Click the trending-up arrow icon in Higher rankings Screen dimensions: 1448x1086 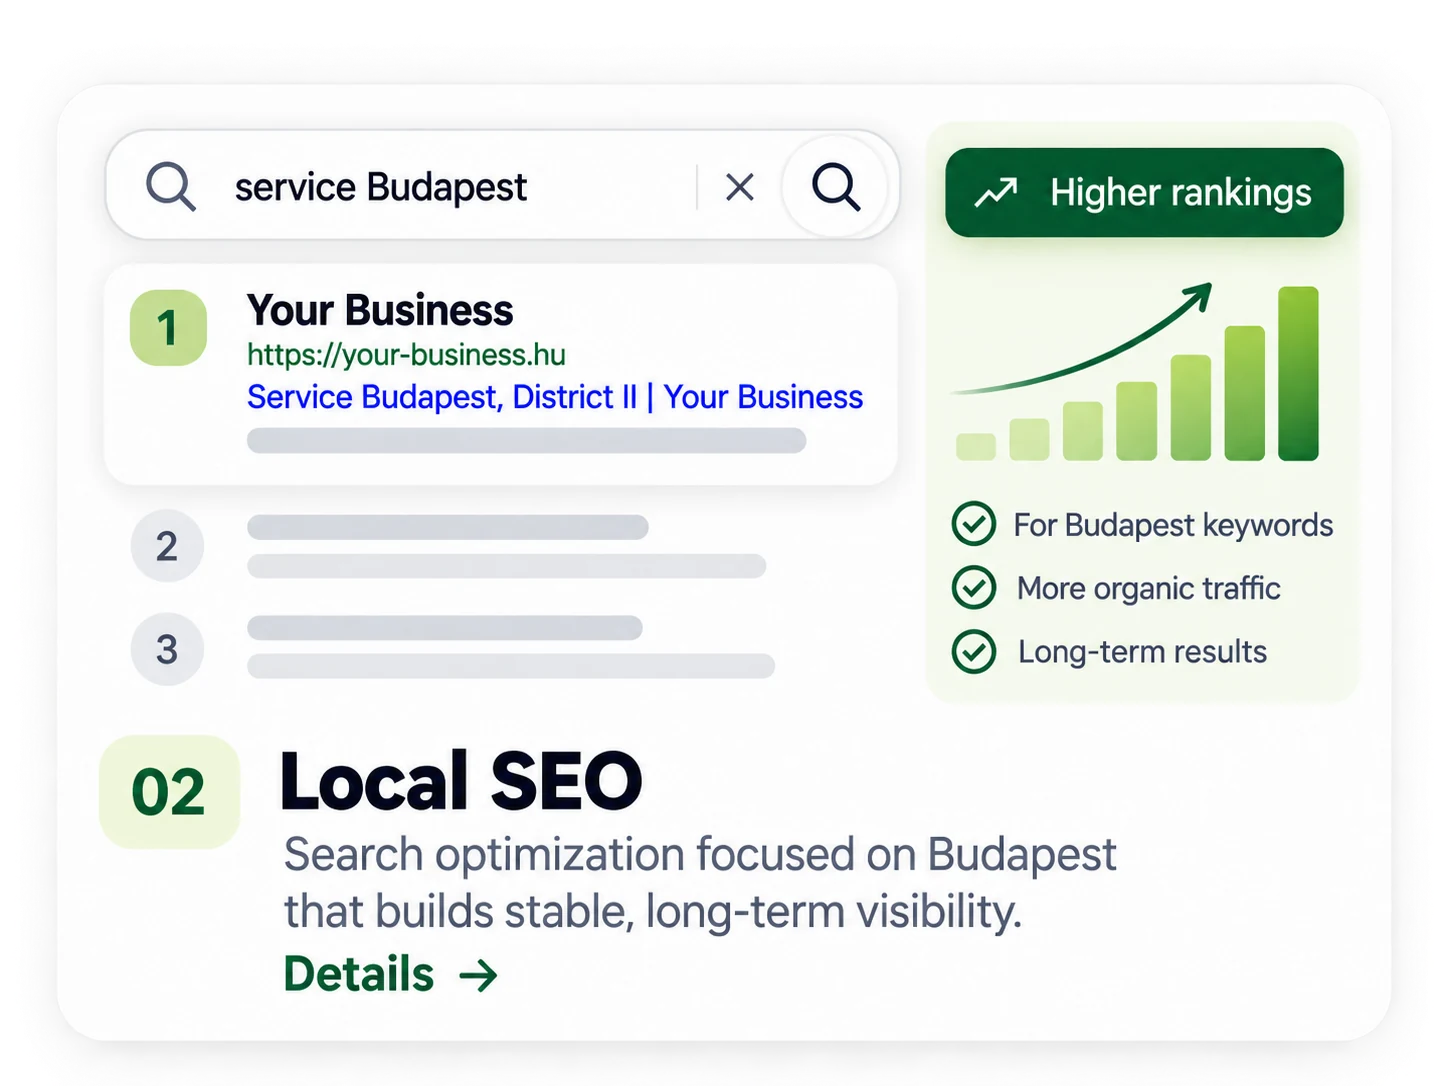[x=996, y=192]
